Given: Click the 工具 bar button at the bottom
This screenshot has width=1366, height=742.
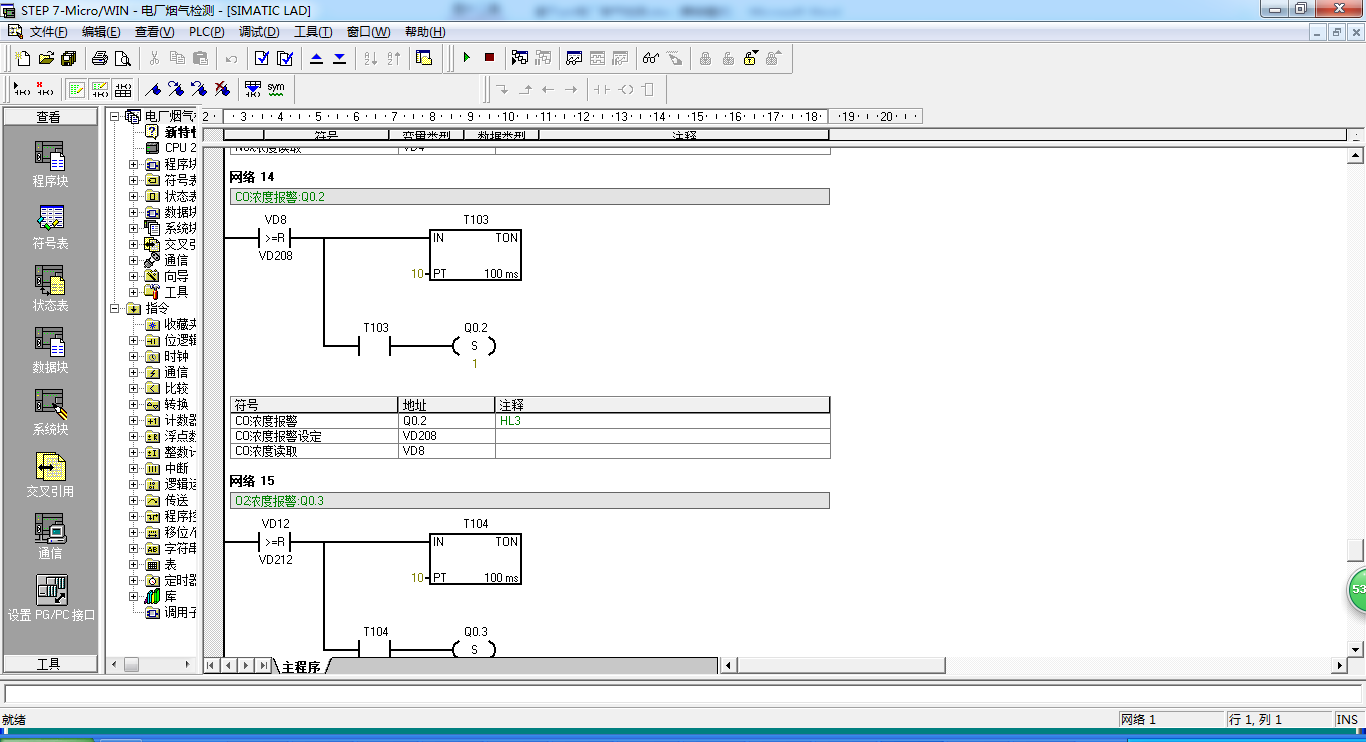Looking at the screenshot, I should (x=50, y=664).
